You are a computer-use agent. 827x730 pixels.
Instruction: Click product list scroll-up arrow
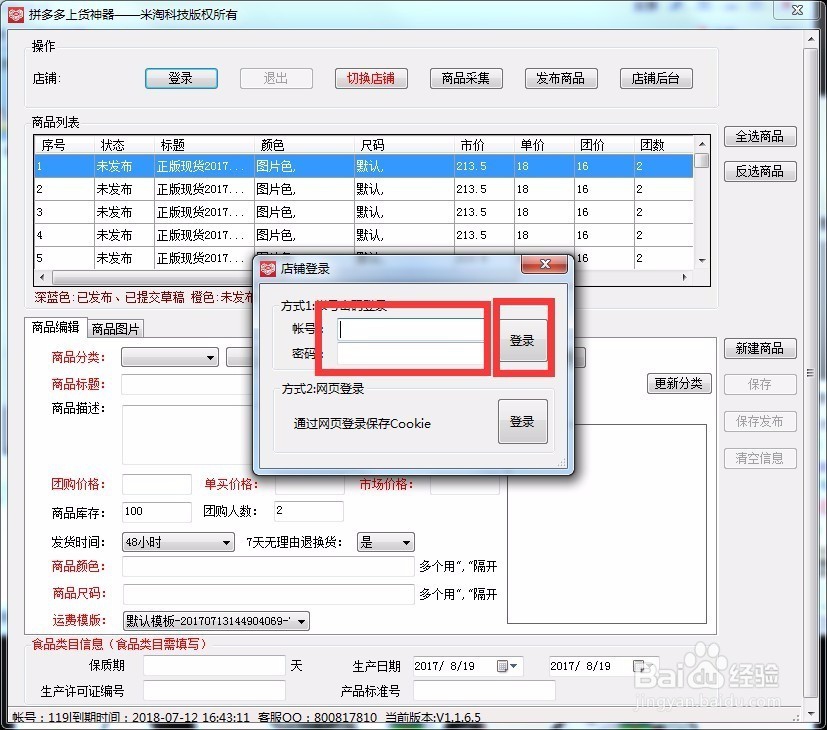(x=702, y=144)
